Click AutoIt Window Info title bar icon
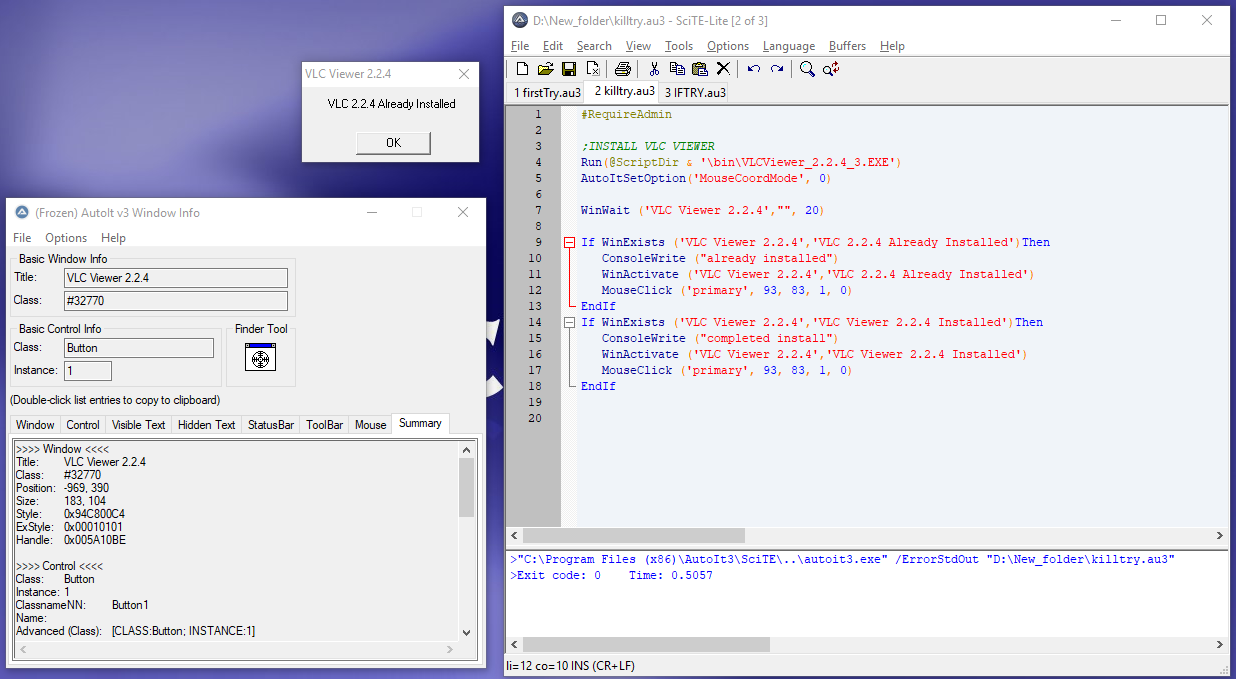1236x679 pixels. [22, 212]
